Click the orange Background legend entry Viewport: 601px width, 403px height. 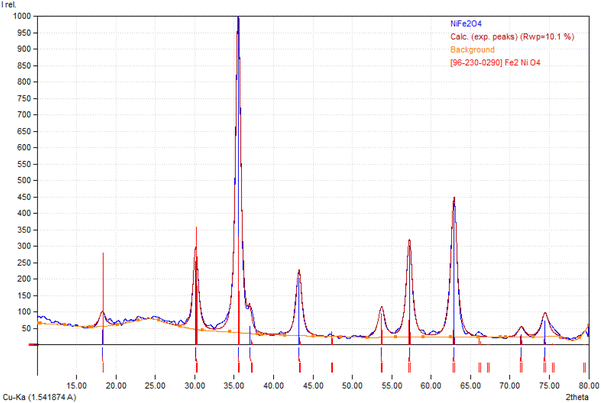[x=472, y=49]
